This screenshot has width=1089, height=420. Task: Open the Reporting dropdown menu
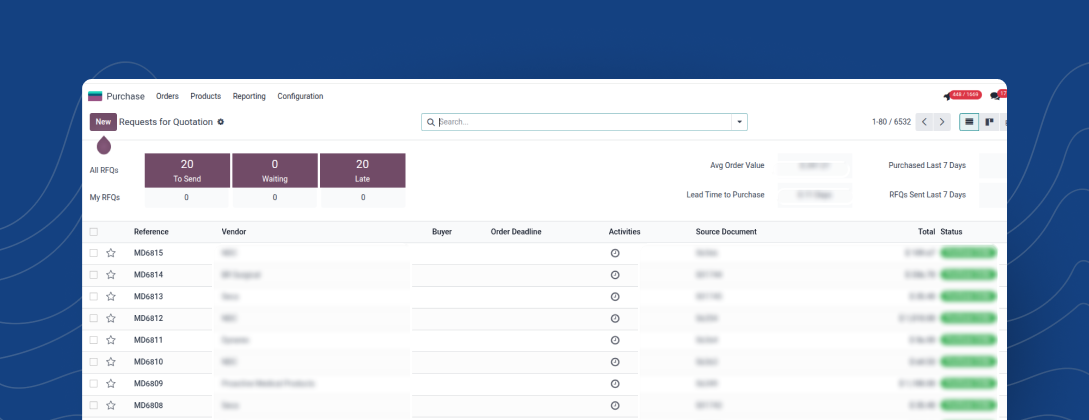[x=249, y=97]
